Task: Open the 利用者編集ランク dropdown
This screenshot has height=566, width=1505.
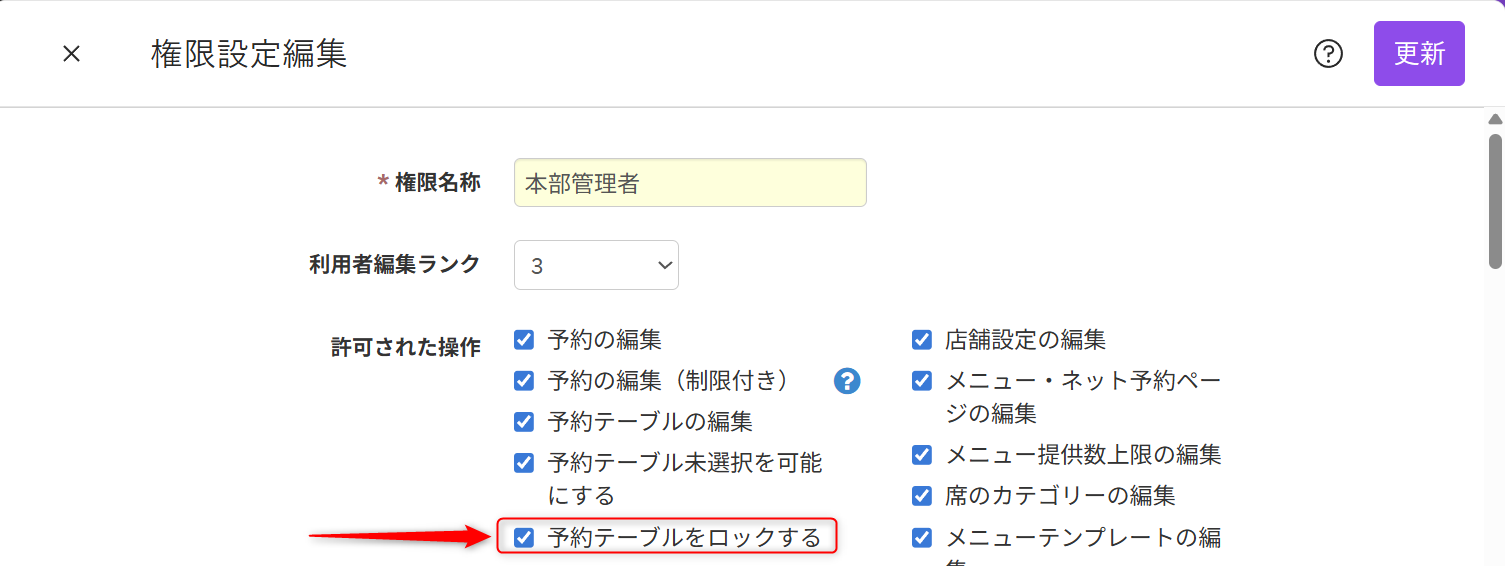Action: click(596, 265)
